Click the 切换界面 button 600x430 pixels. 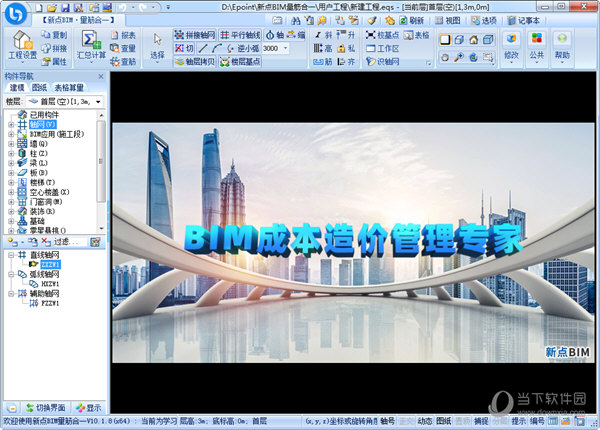(46, 408)
